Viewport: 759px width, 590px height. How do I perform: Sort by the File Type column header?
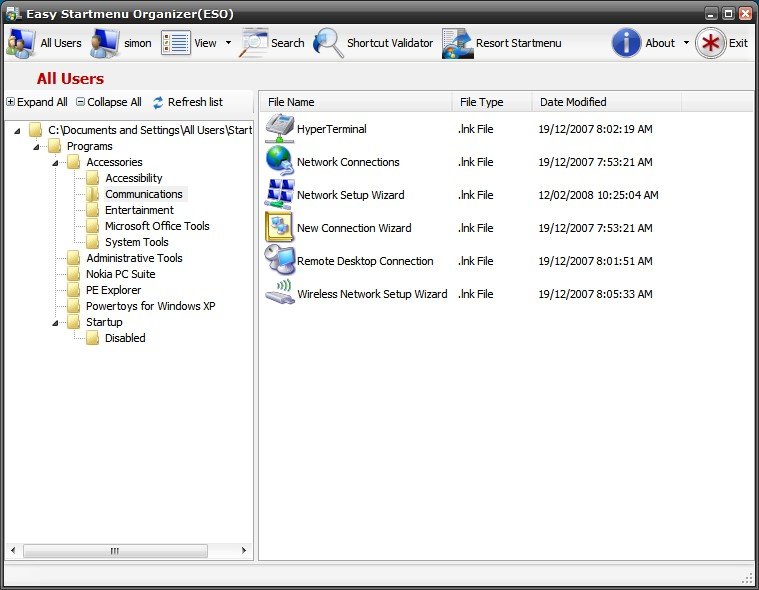point(492,102)
